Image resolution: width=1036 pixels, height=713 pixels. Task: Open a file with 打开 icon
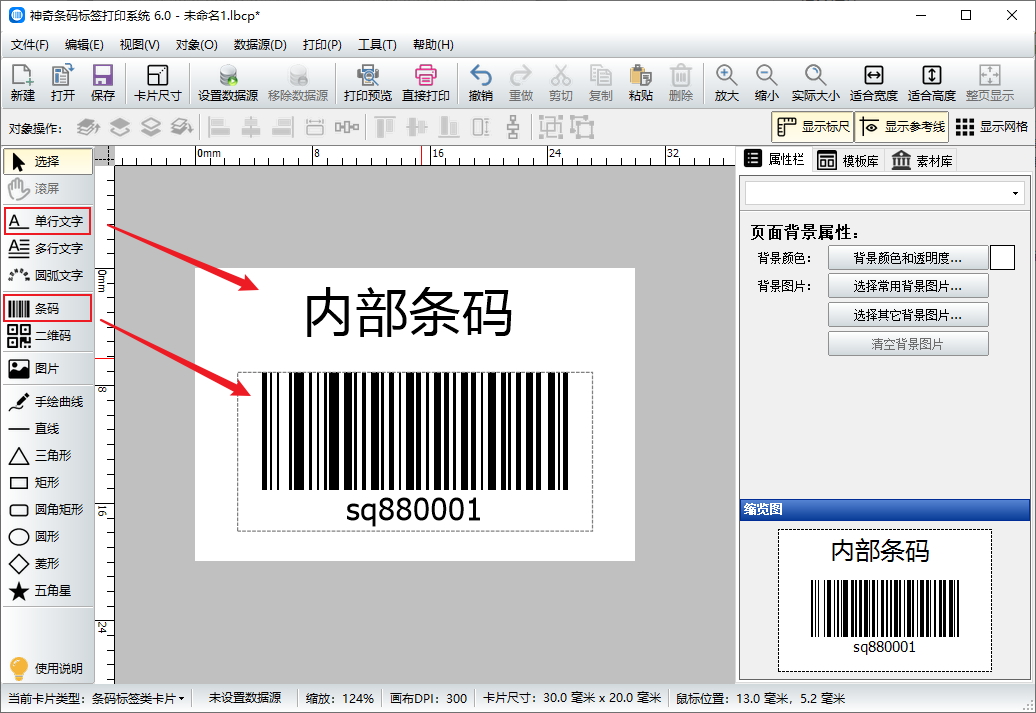click(x=63, y=83)
